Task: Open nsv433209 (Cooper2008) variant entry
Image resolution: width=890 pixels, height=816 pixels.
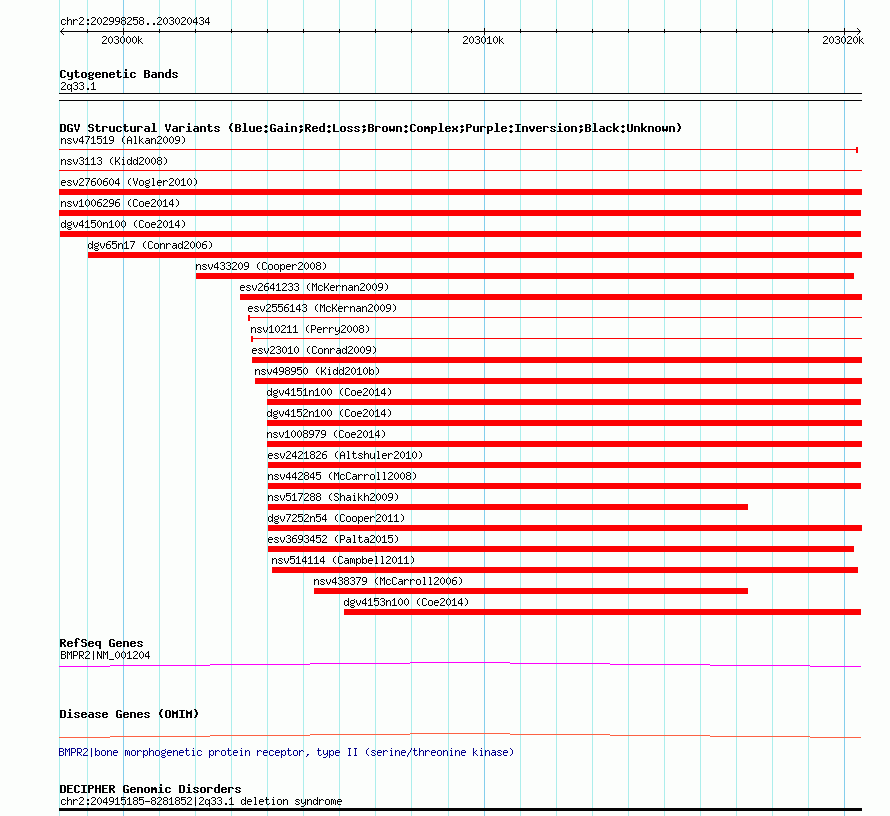Action: pos(261,266)
